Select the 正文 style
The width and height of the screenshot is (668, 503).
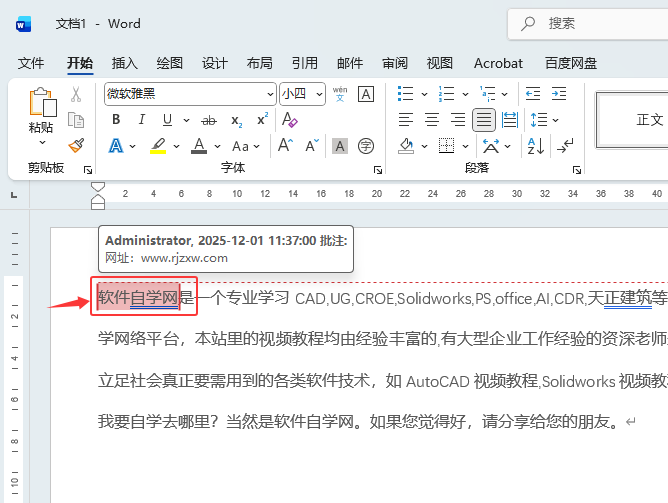[x=633, y=120]
